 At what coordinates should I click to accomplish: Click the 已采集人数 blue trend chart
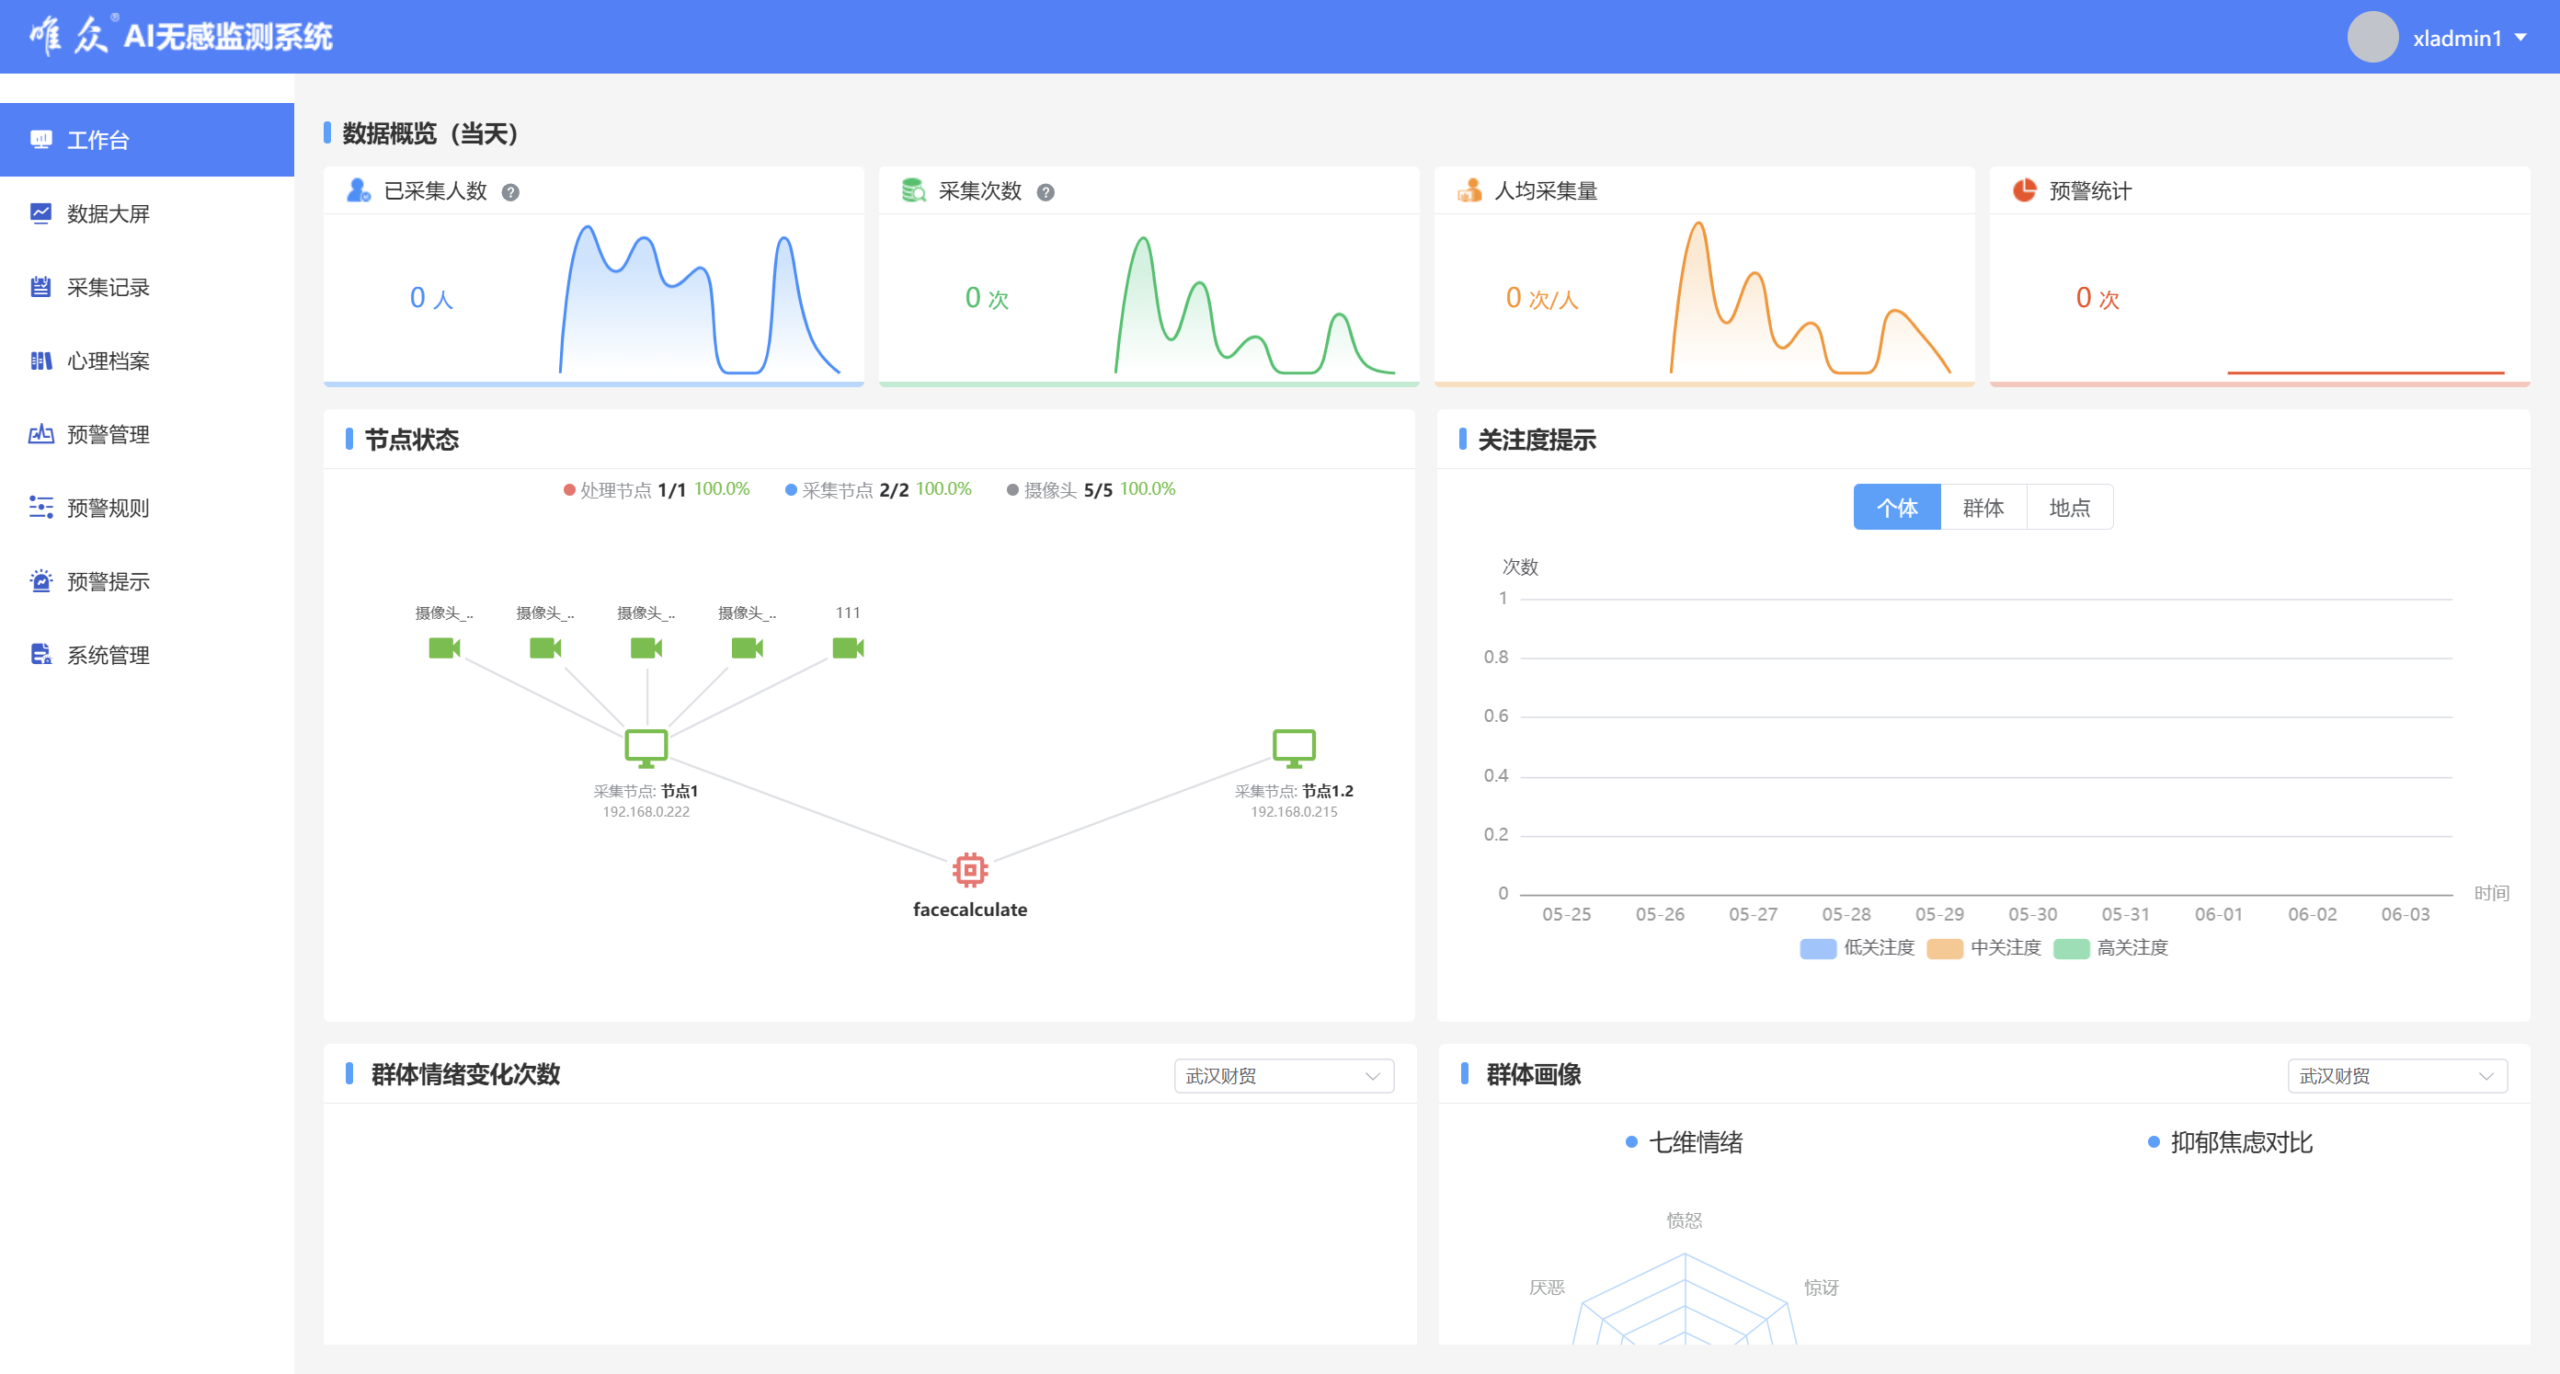coord(699,298)
